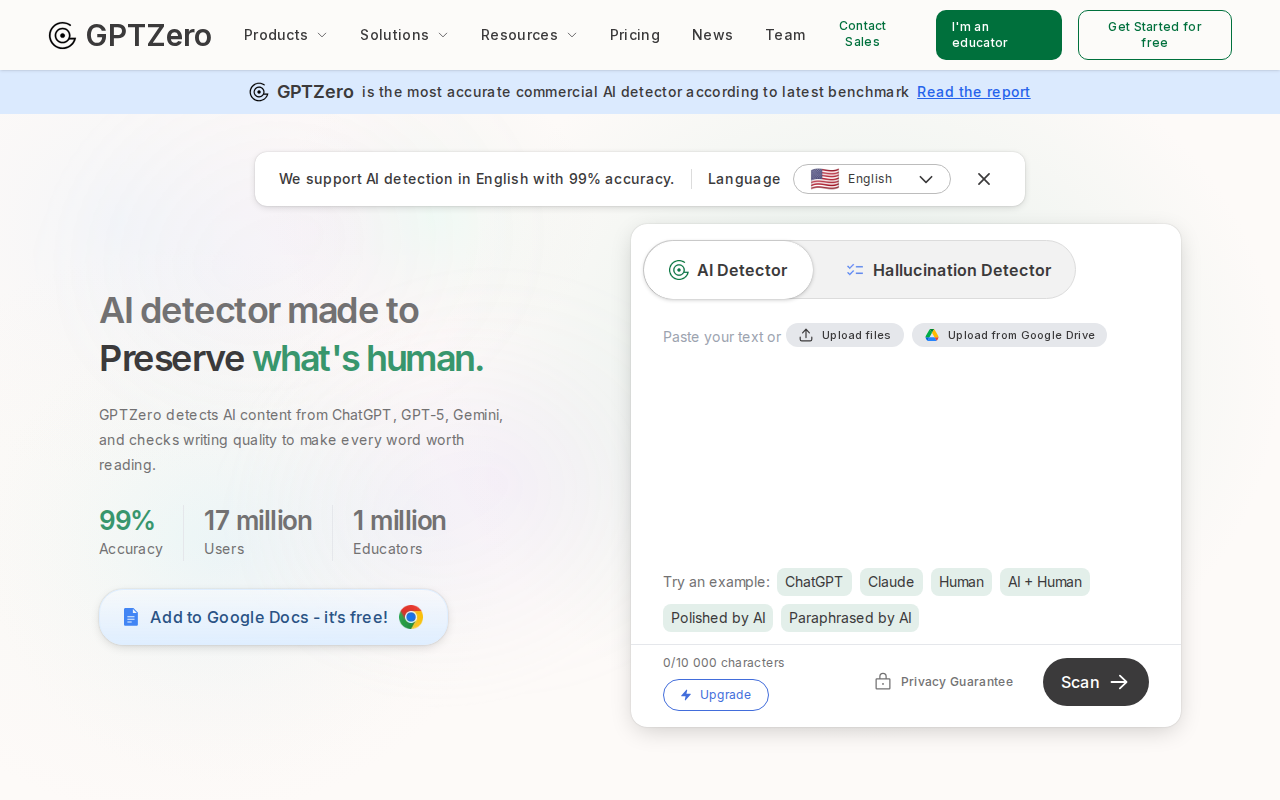Try the Paraphrased by AI example
This screenshot has height=800, width=1280.
tap(850, 618)
